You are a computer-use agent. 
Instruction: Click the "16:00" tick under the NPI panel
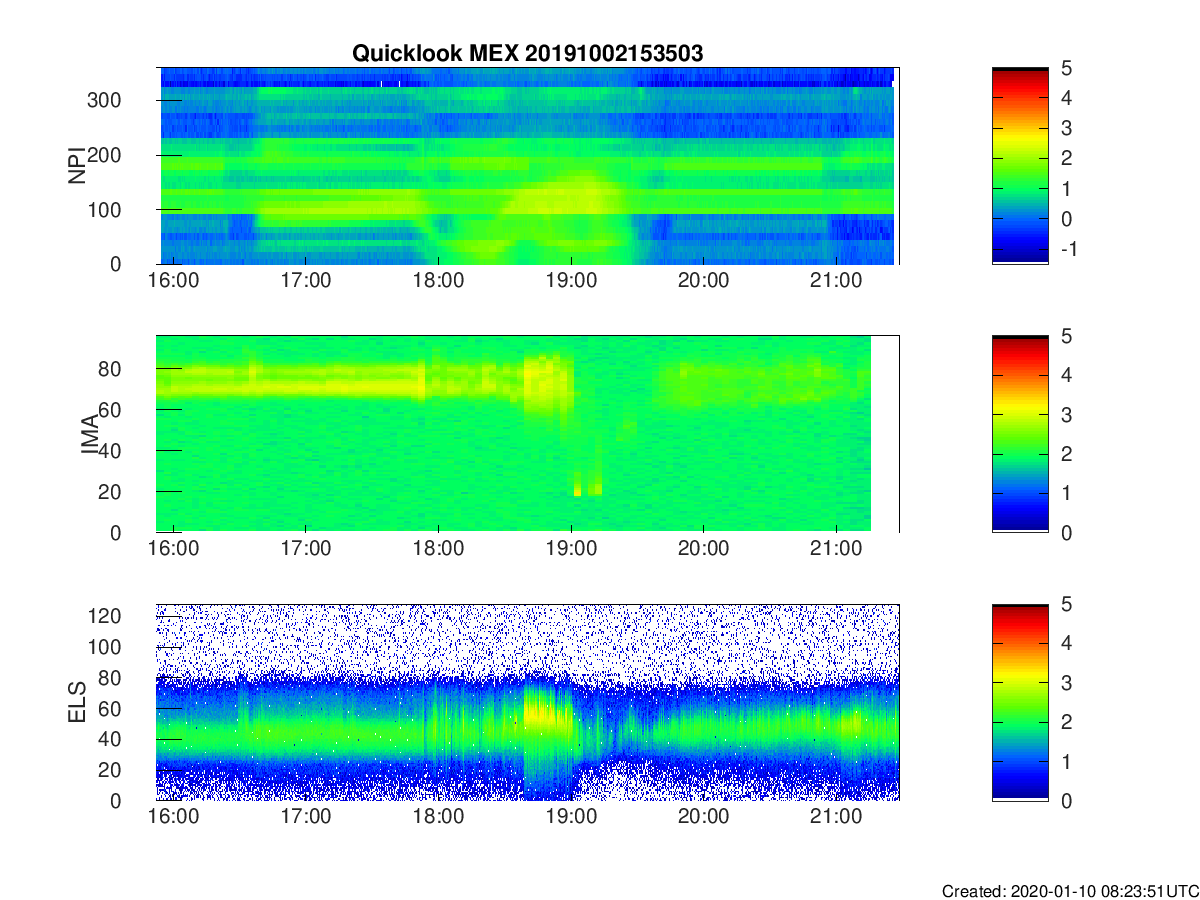(174, 281)
